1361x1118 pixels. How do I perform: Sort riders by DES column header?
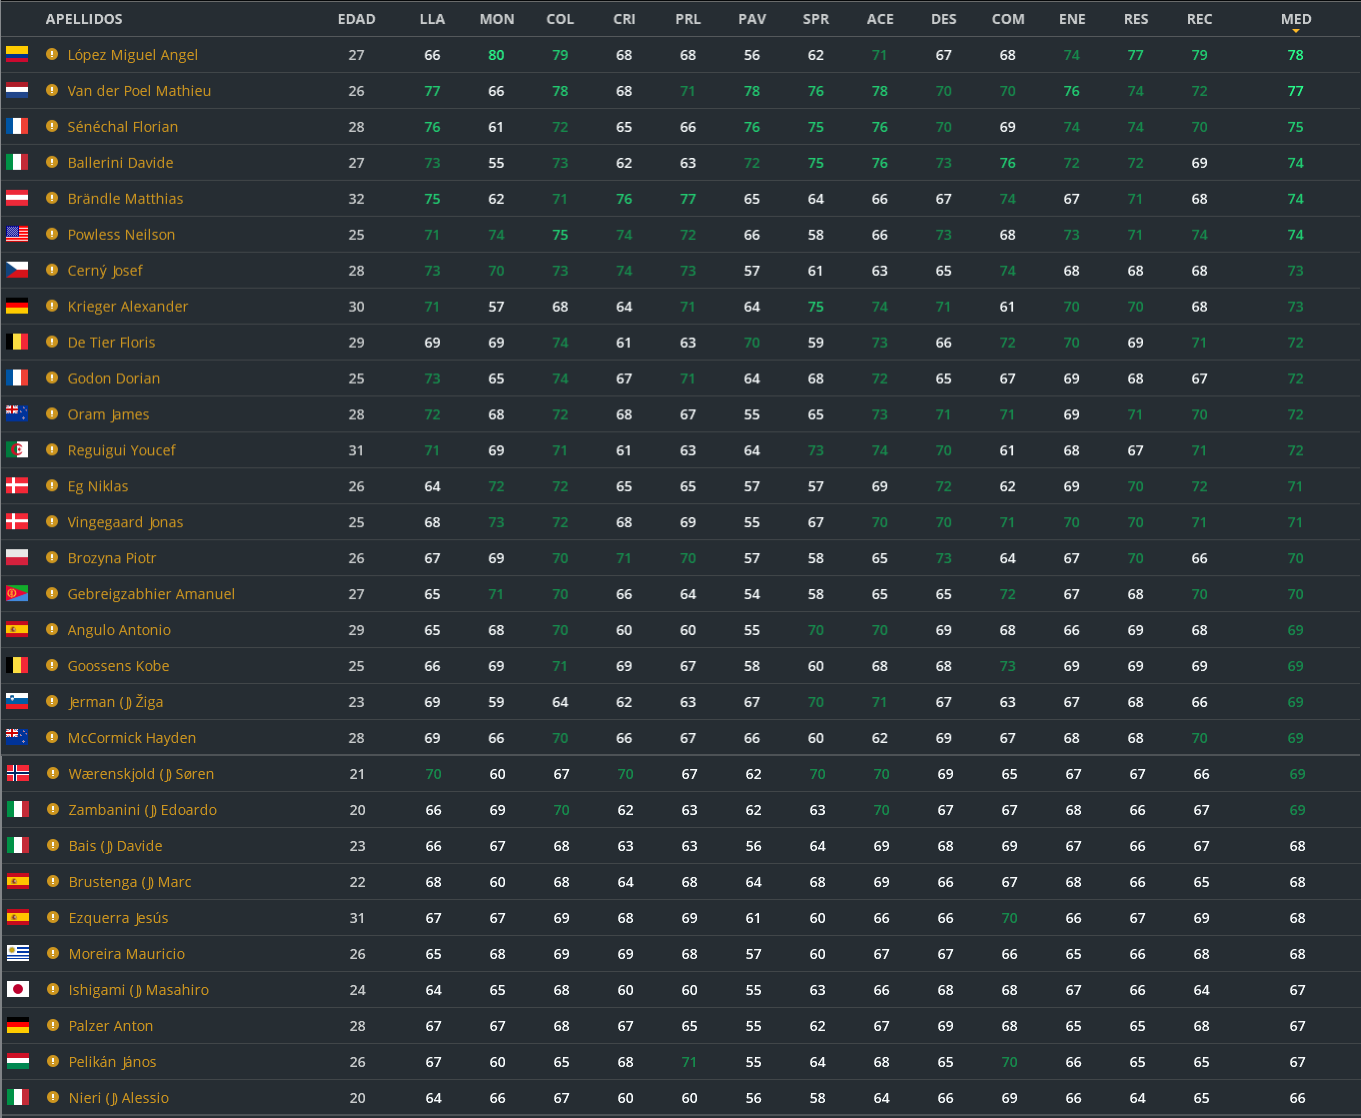(944, 19)
